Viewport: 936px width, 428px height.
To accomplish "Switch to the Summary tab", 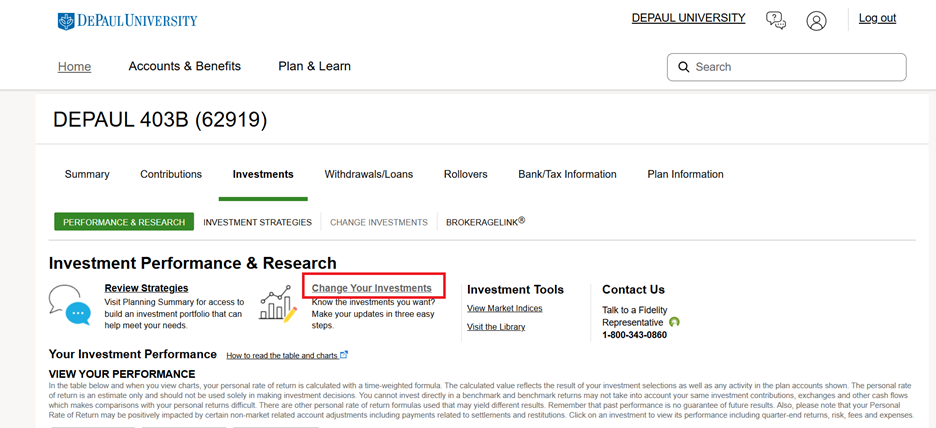I will pos(87,174).
